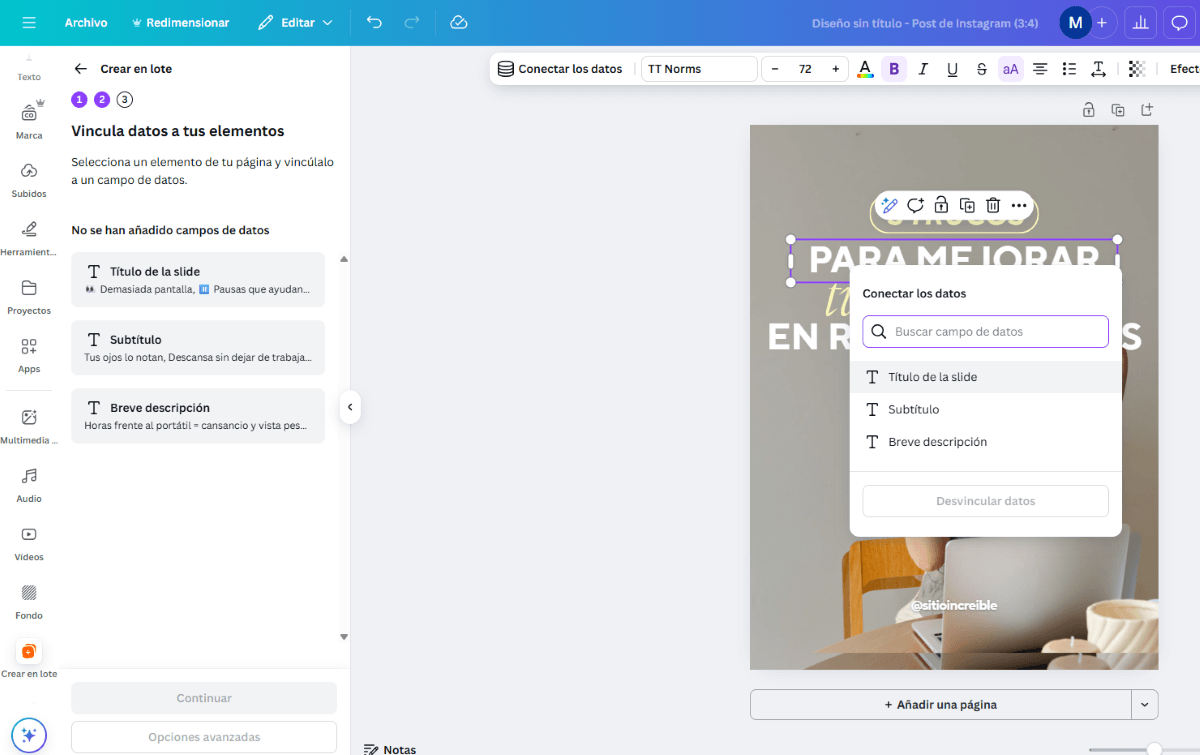This screenshot has height=755, width=1200.
Task: Click Opciones avanzadas button
Action: tap(204, 737)
